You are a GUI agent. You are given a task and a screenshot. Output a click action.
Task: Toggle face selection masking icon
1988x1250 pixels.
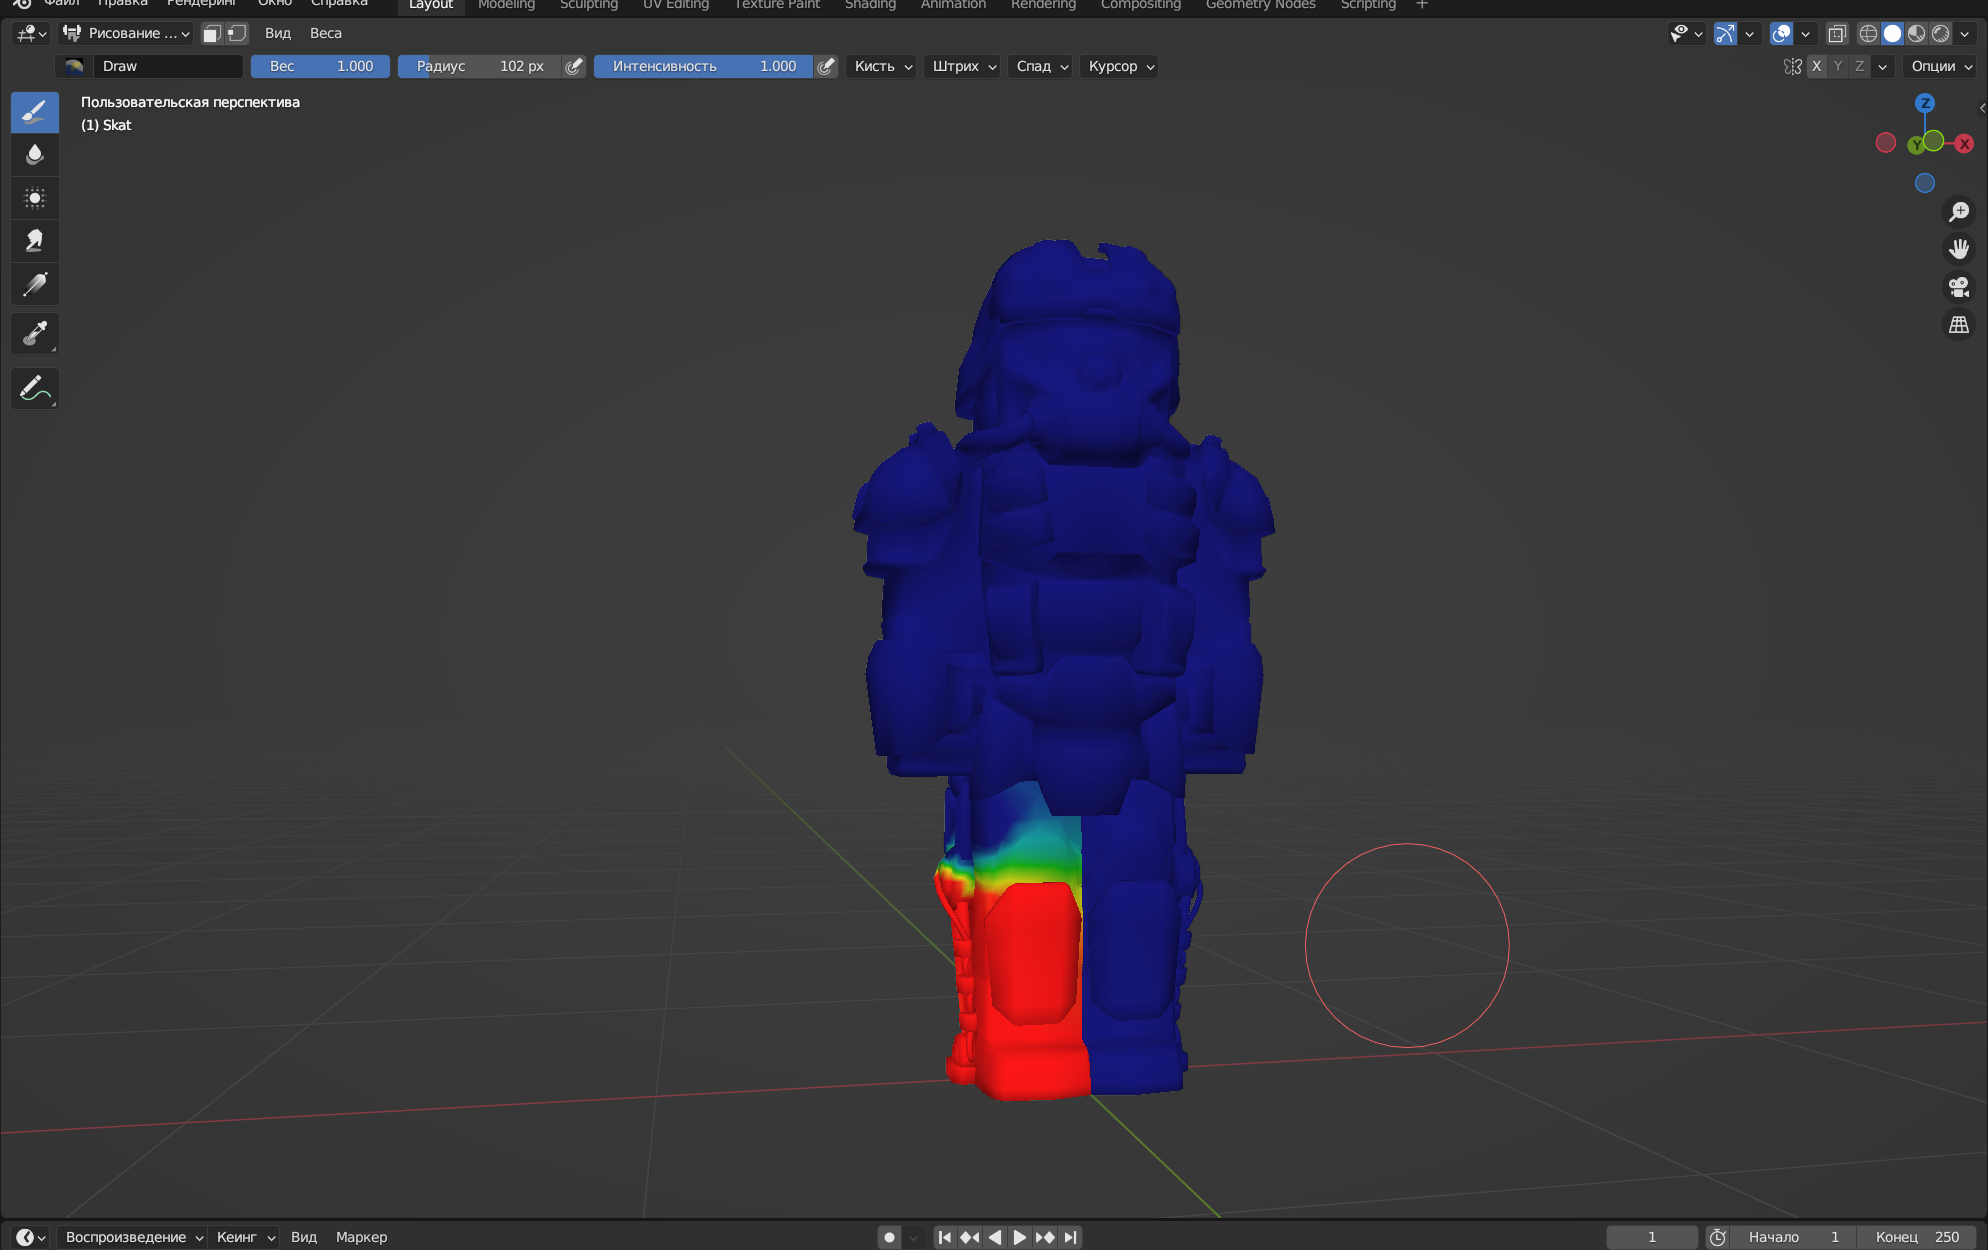coord(212,33)
